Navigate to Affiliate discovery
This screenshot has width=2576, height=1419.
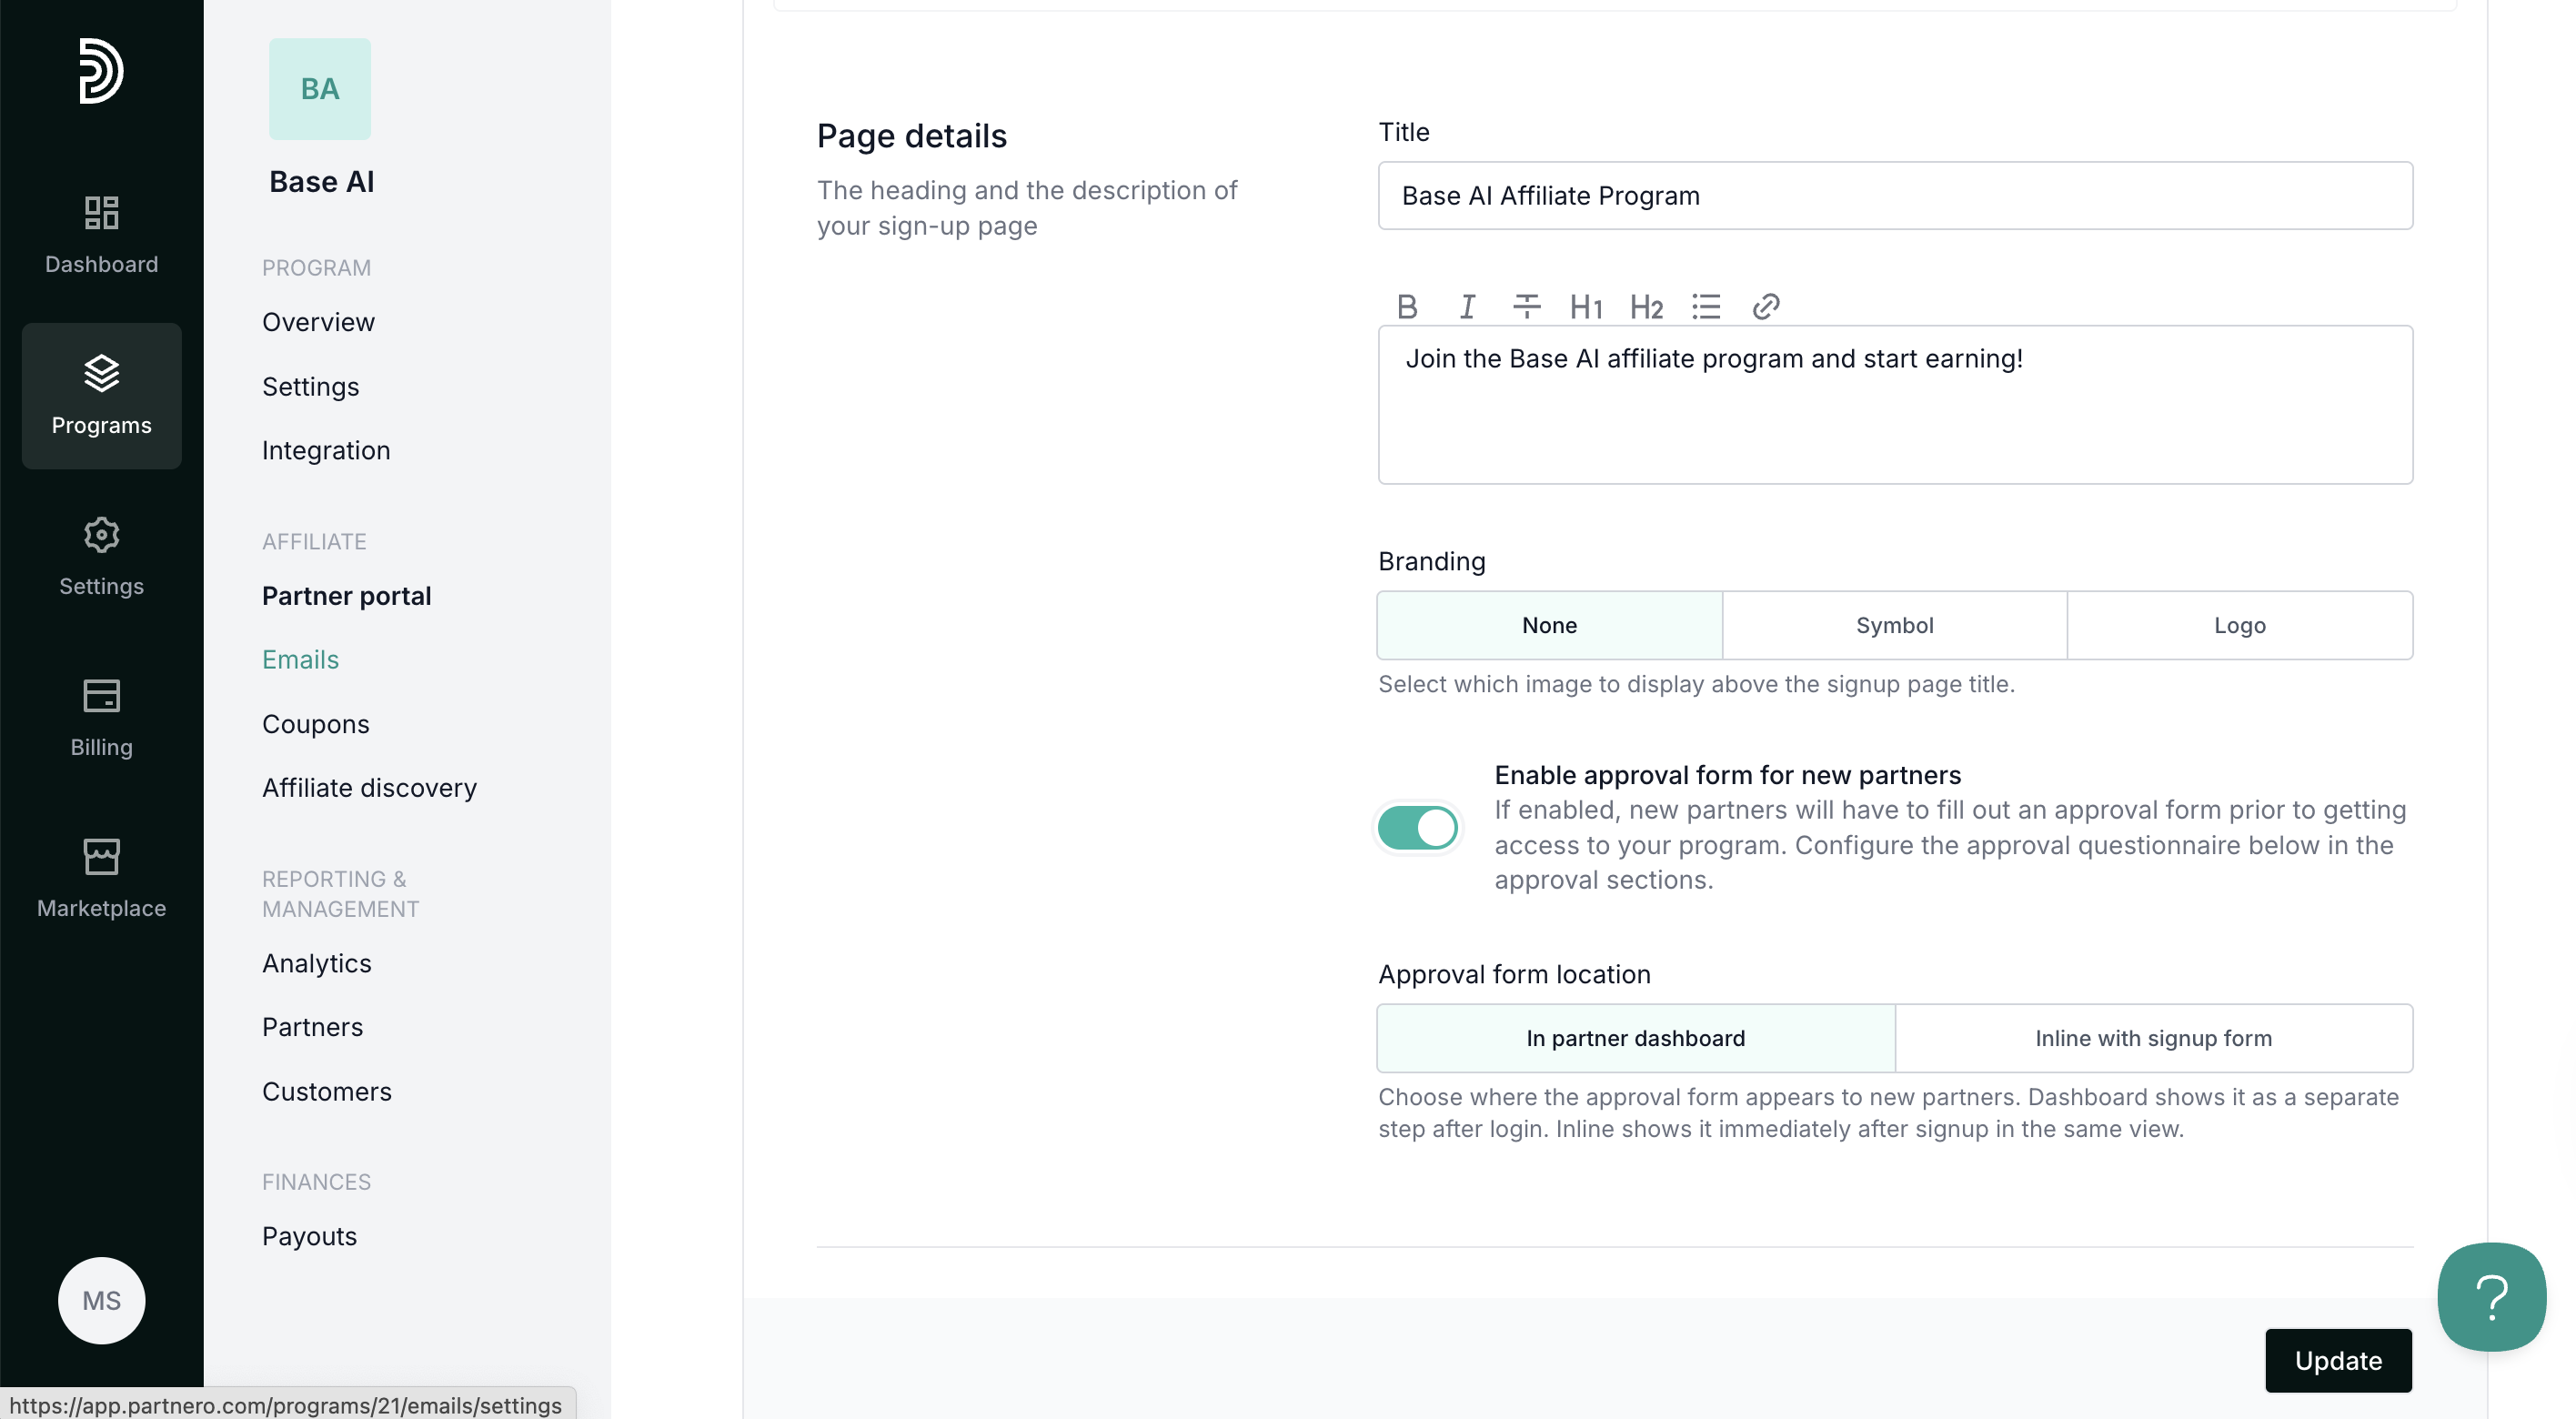(x=369, y=788)
